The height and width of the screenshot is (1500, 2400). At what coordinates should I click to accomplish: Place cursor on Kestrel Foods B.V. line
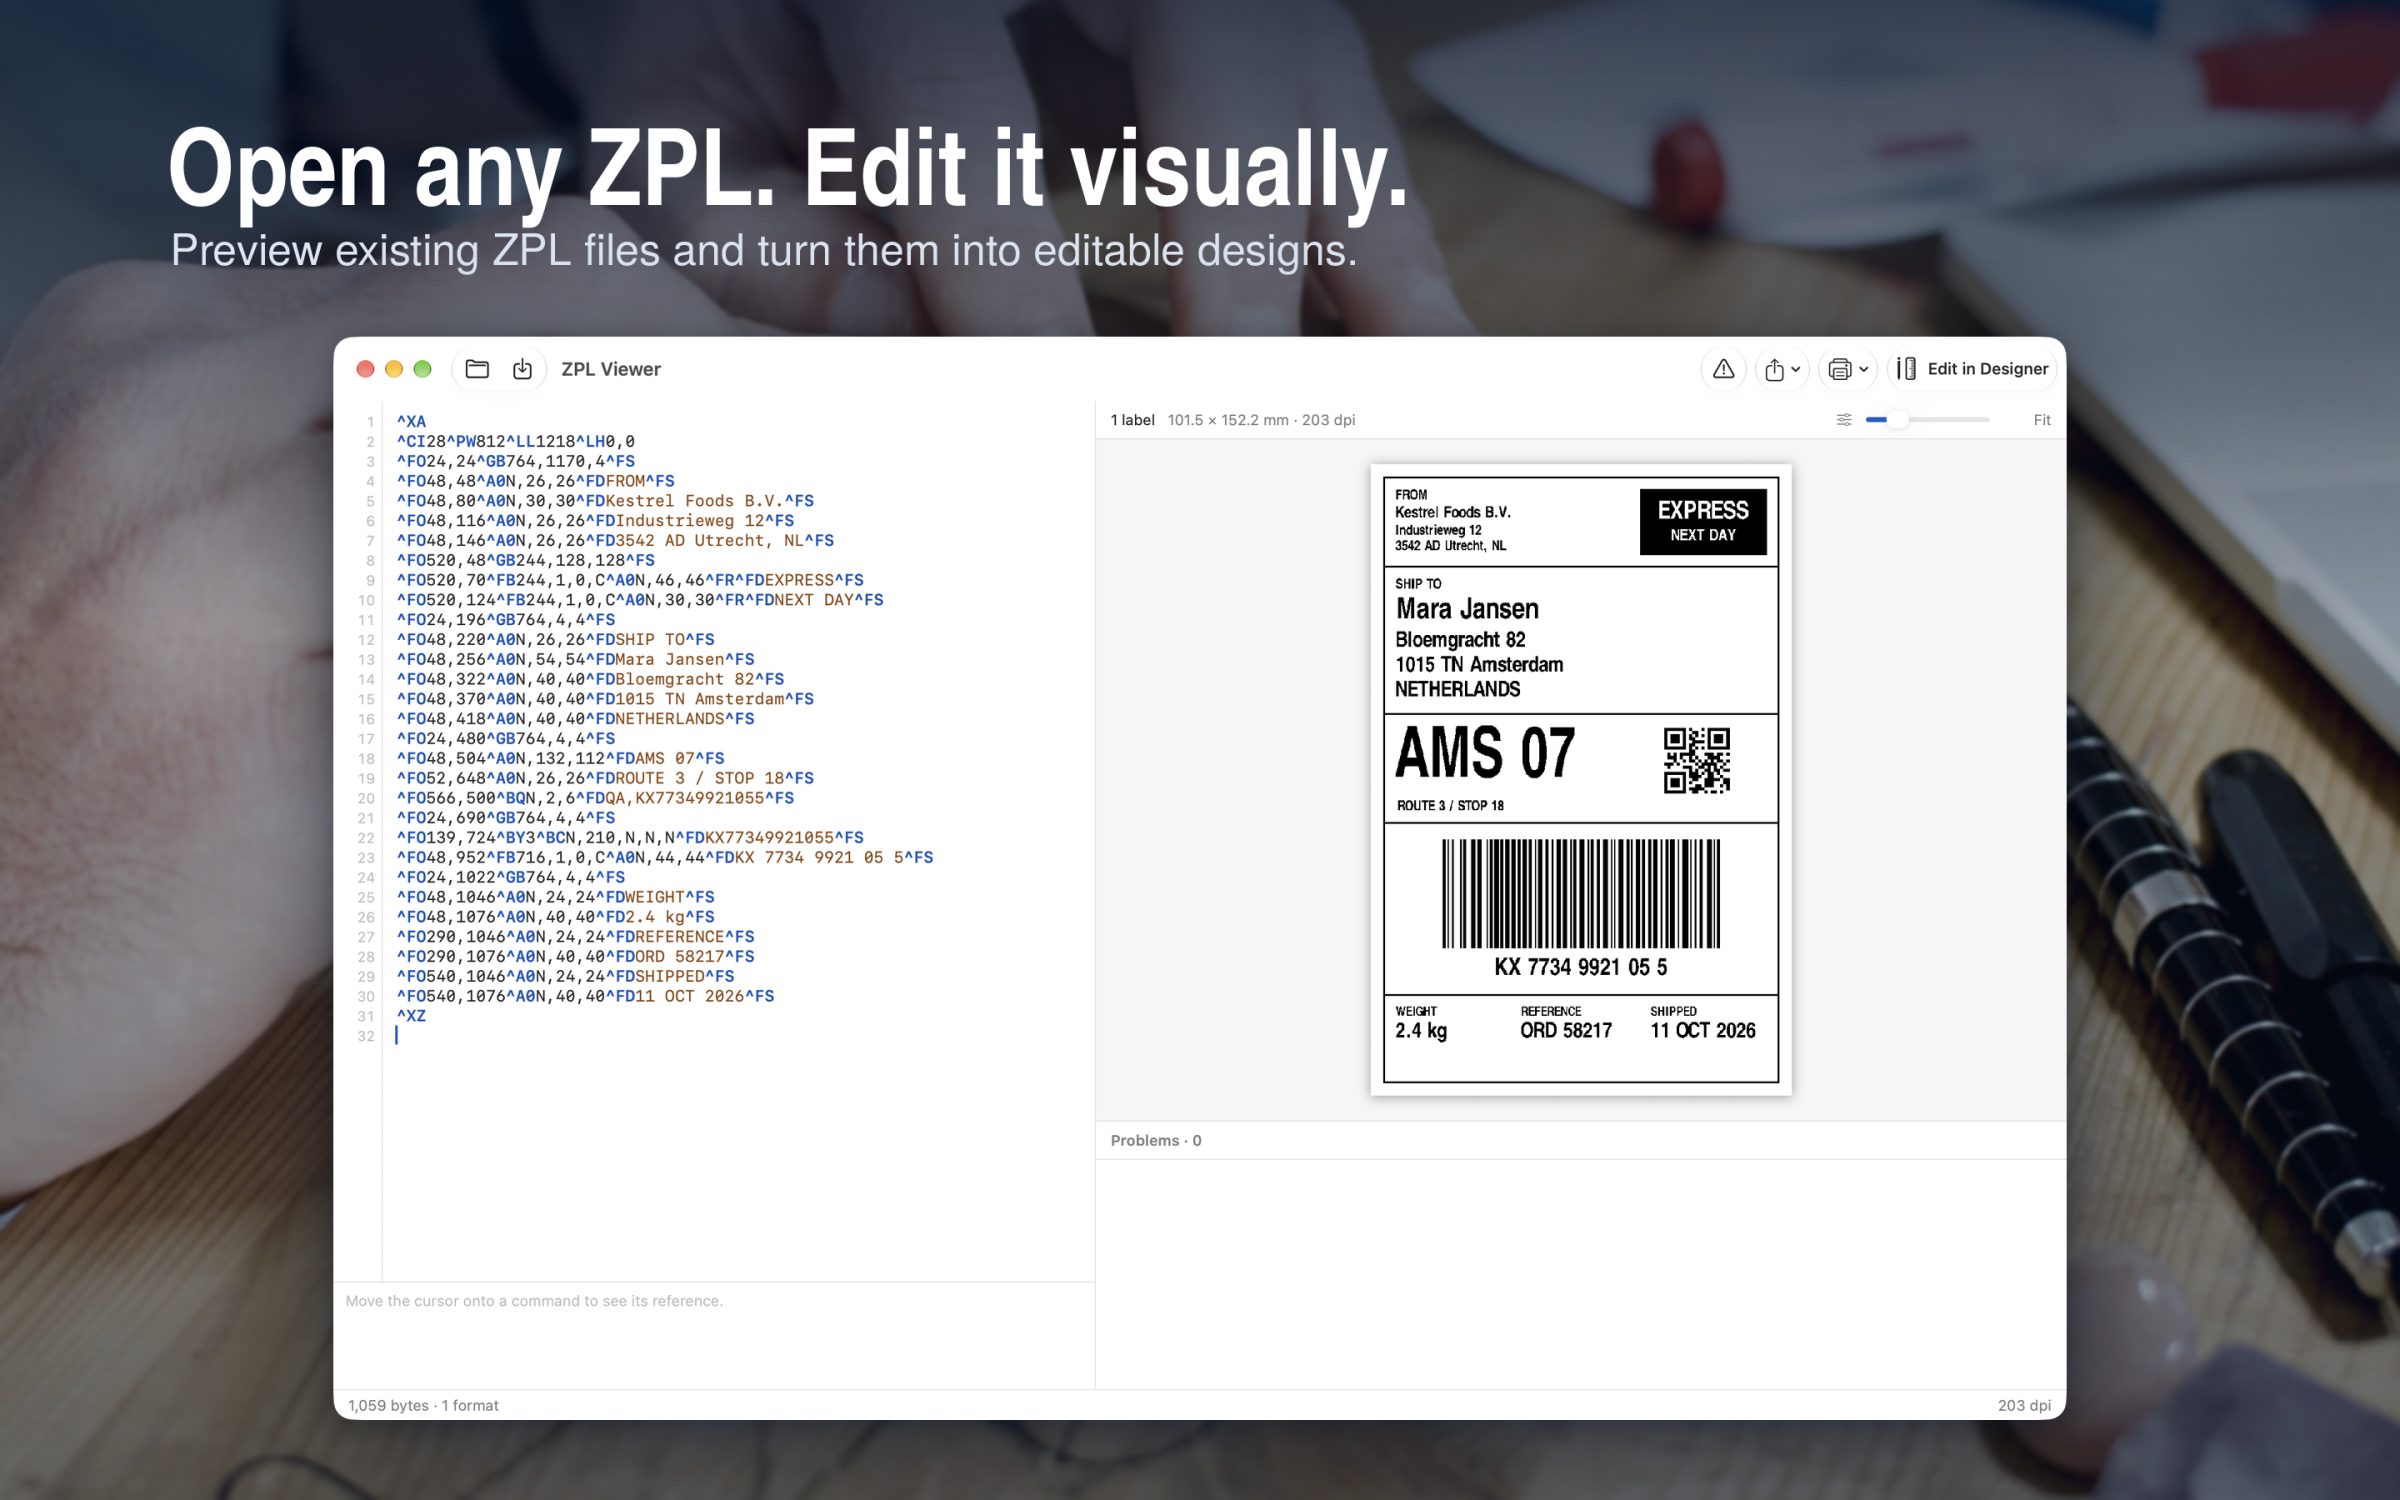pyautogui.click(x=605, y=501)
